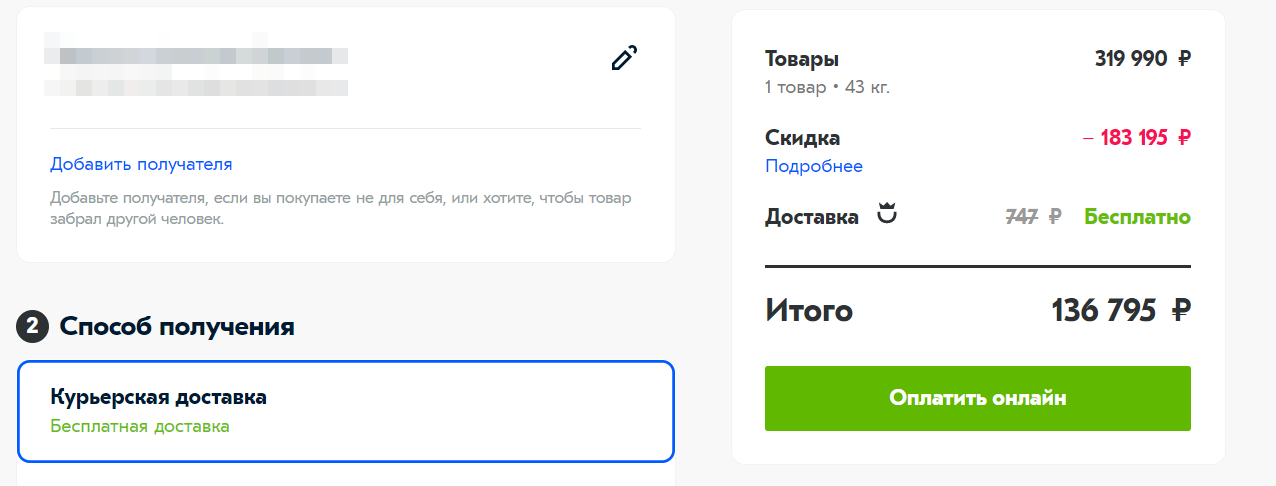The image size is (1276, 486).
Task: Open the Подробнее discount details link
Action: [813, 166]
